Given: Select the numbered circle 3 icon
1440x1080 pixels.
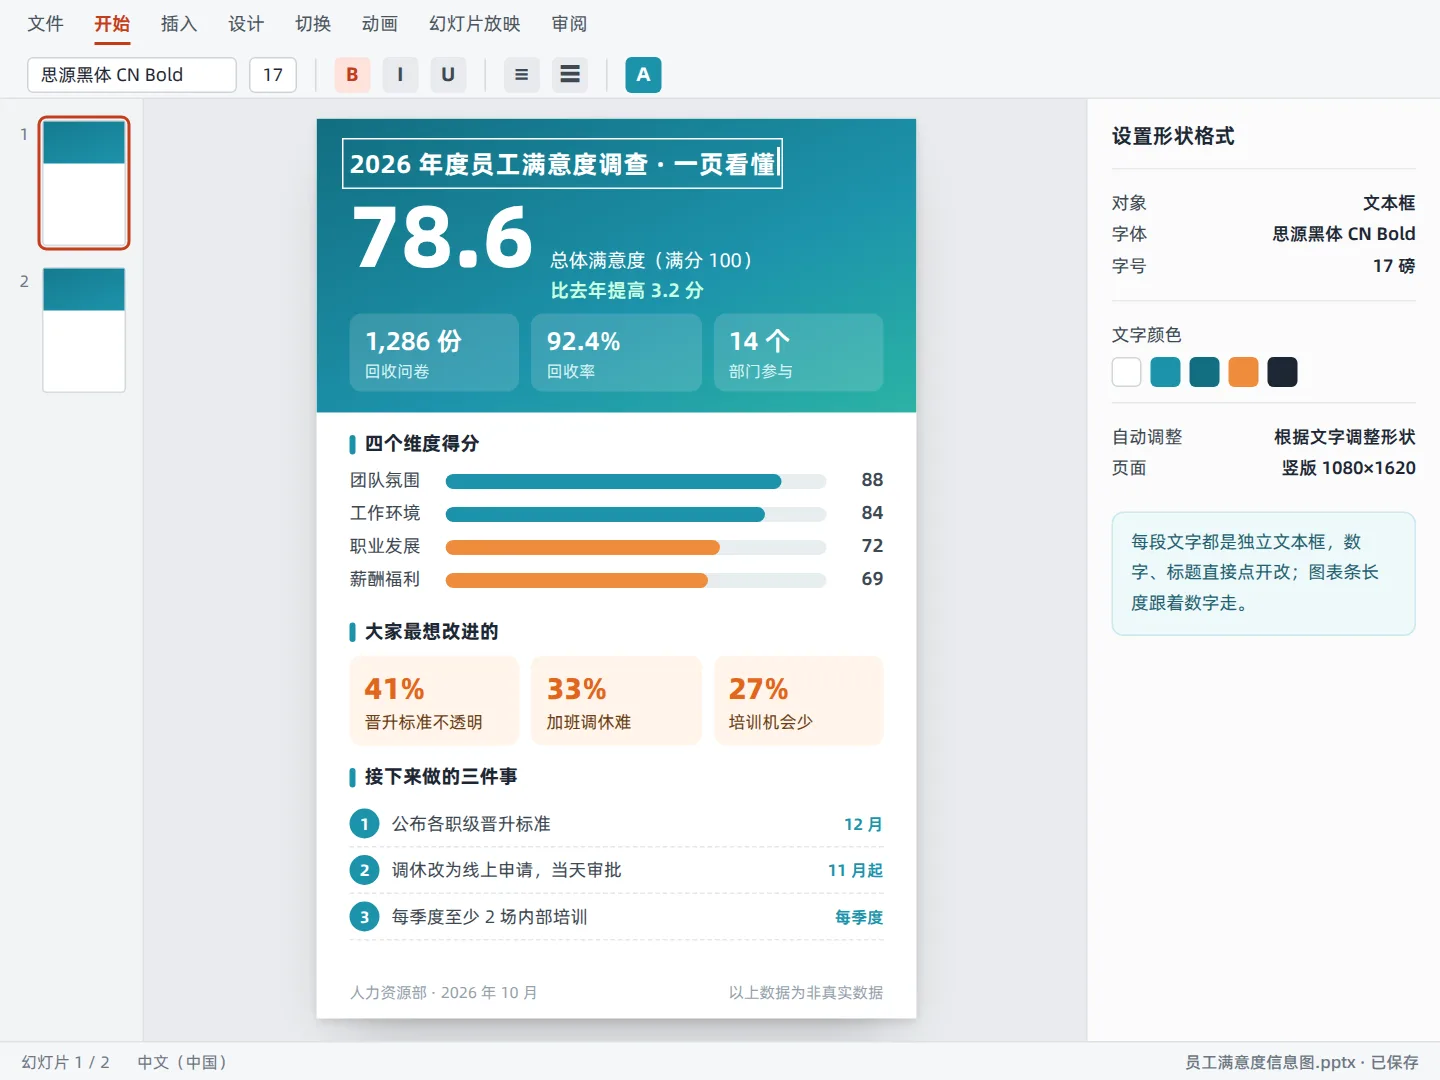Looking at the screenshot, I should point(364,917).
